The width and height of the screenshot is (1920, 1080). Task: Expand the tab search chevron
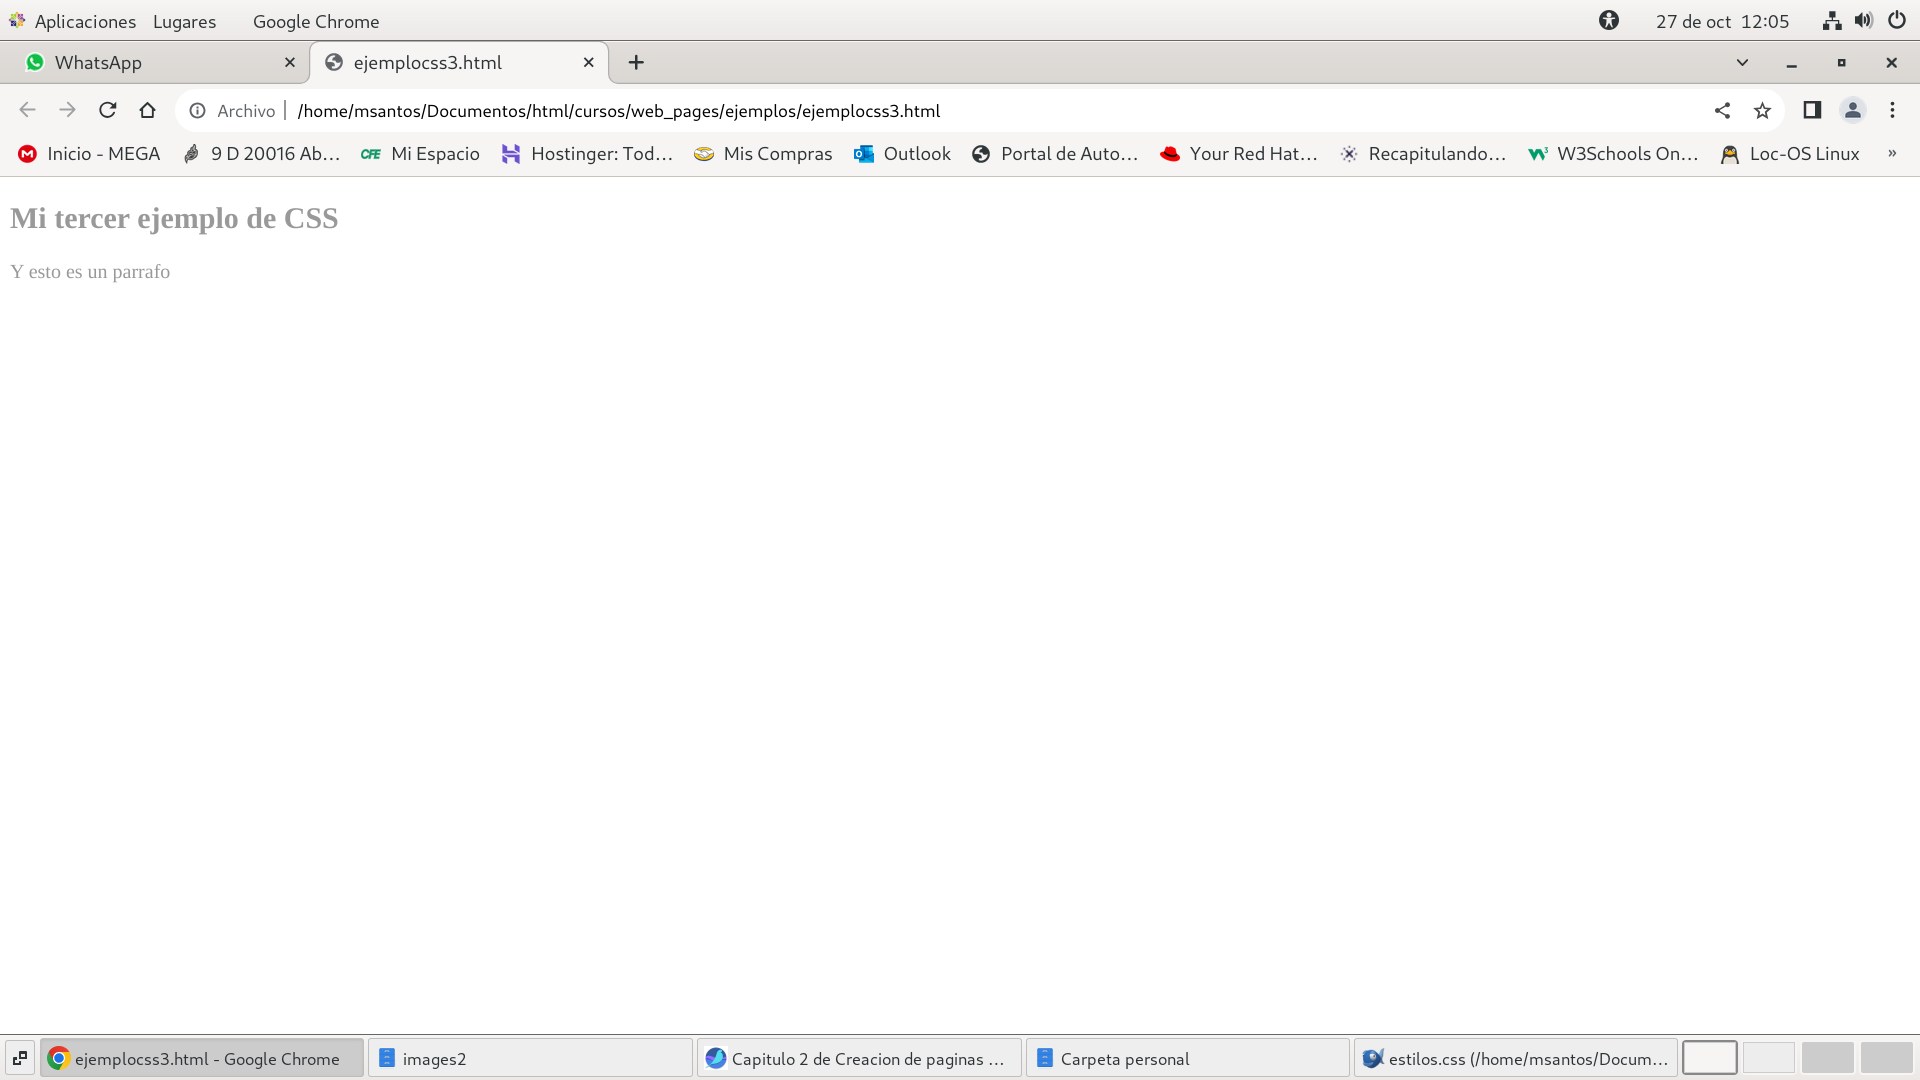point(1742,62)
